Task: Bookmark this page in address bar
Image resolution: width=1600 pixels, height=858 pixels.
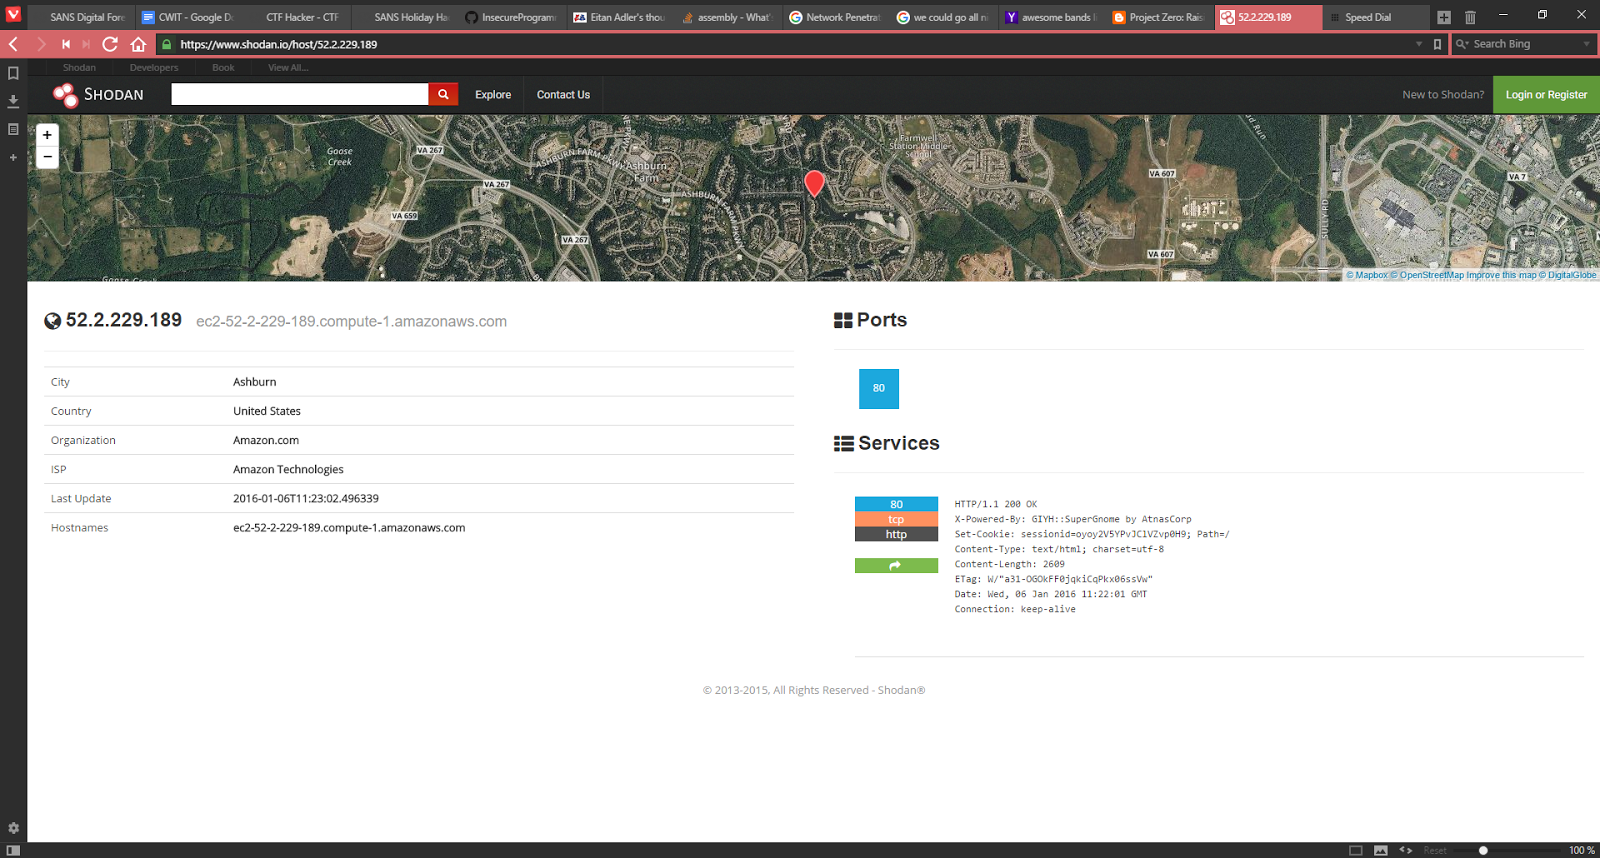Action: pos(1437,44)
